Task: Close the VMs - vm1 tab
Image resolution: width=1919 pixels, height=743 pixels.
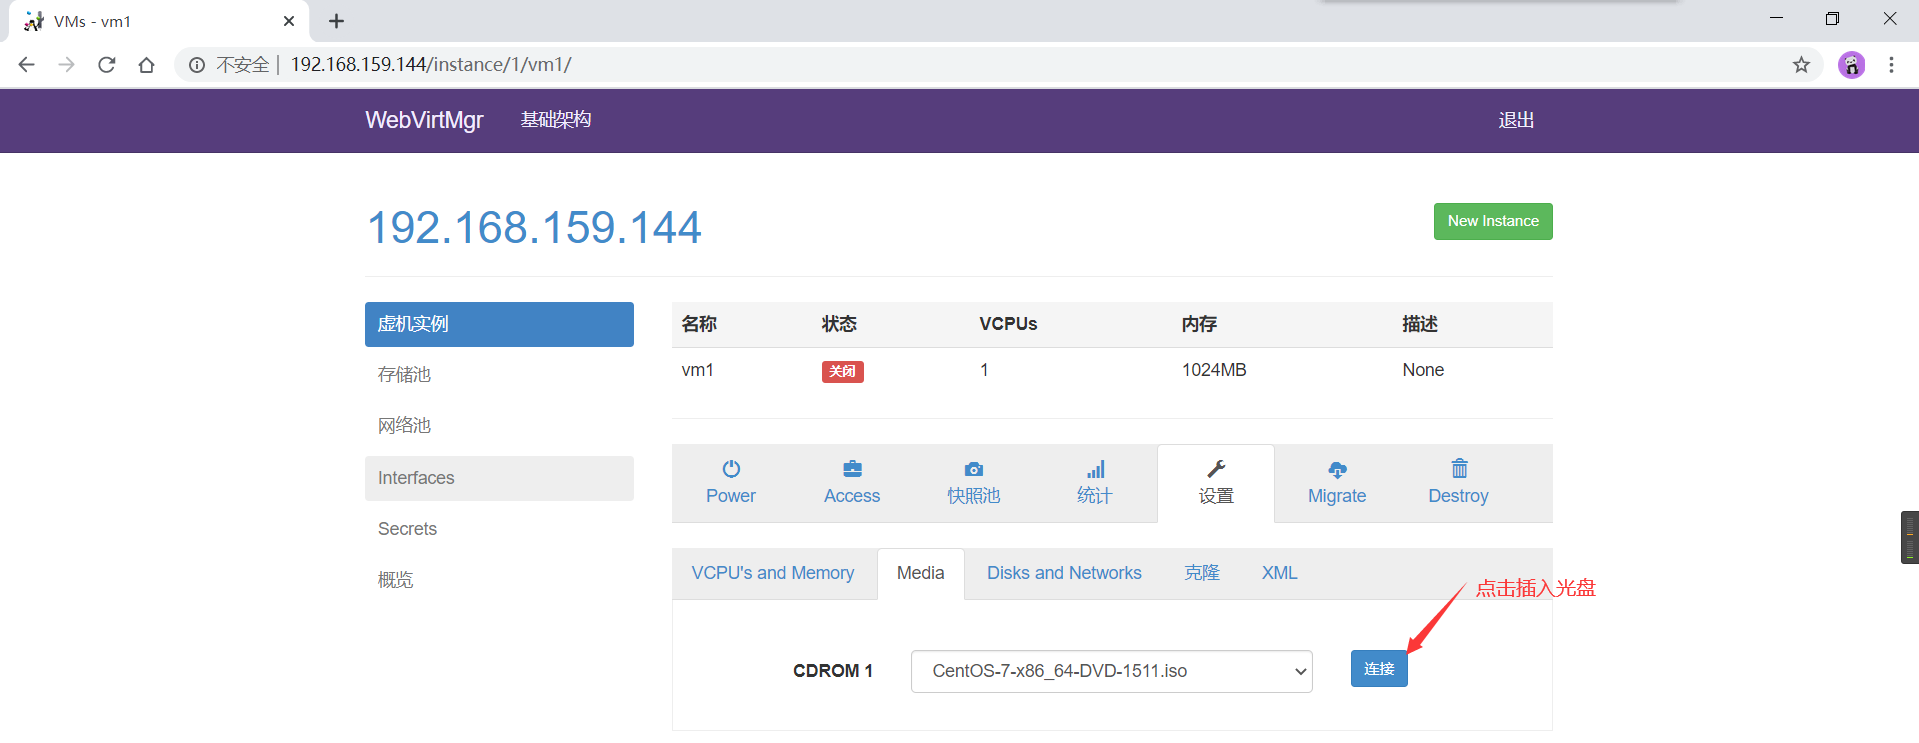Action: (x=289, y=21)
